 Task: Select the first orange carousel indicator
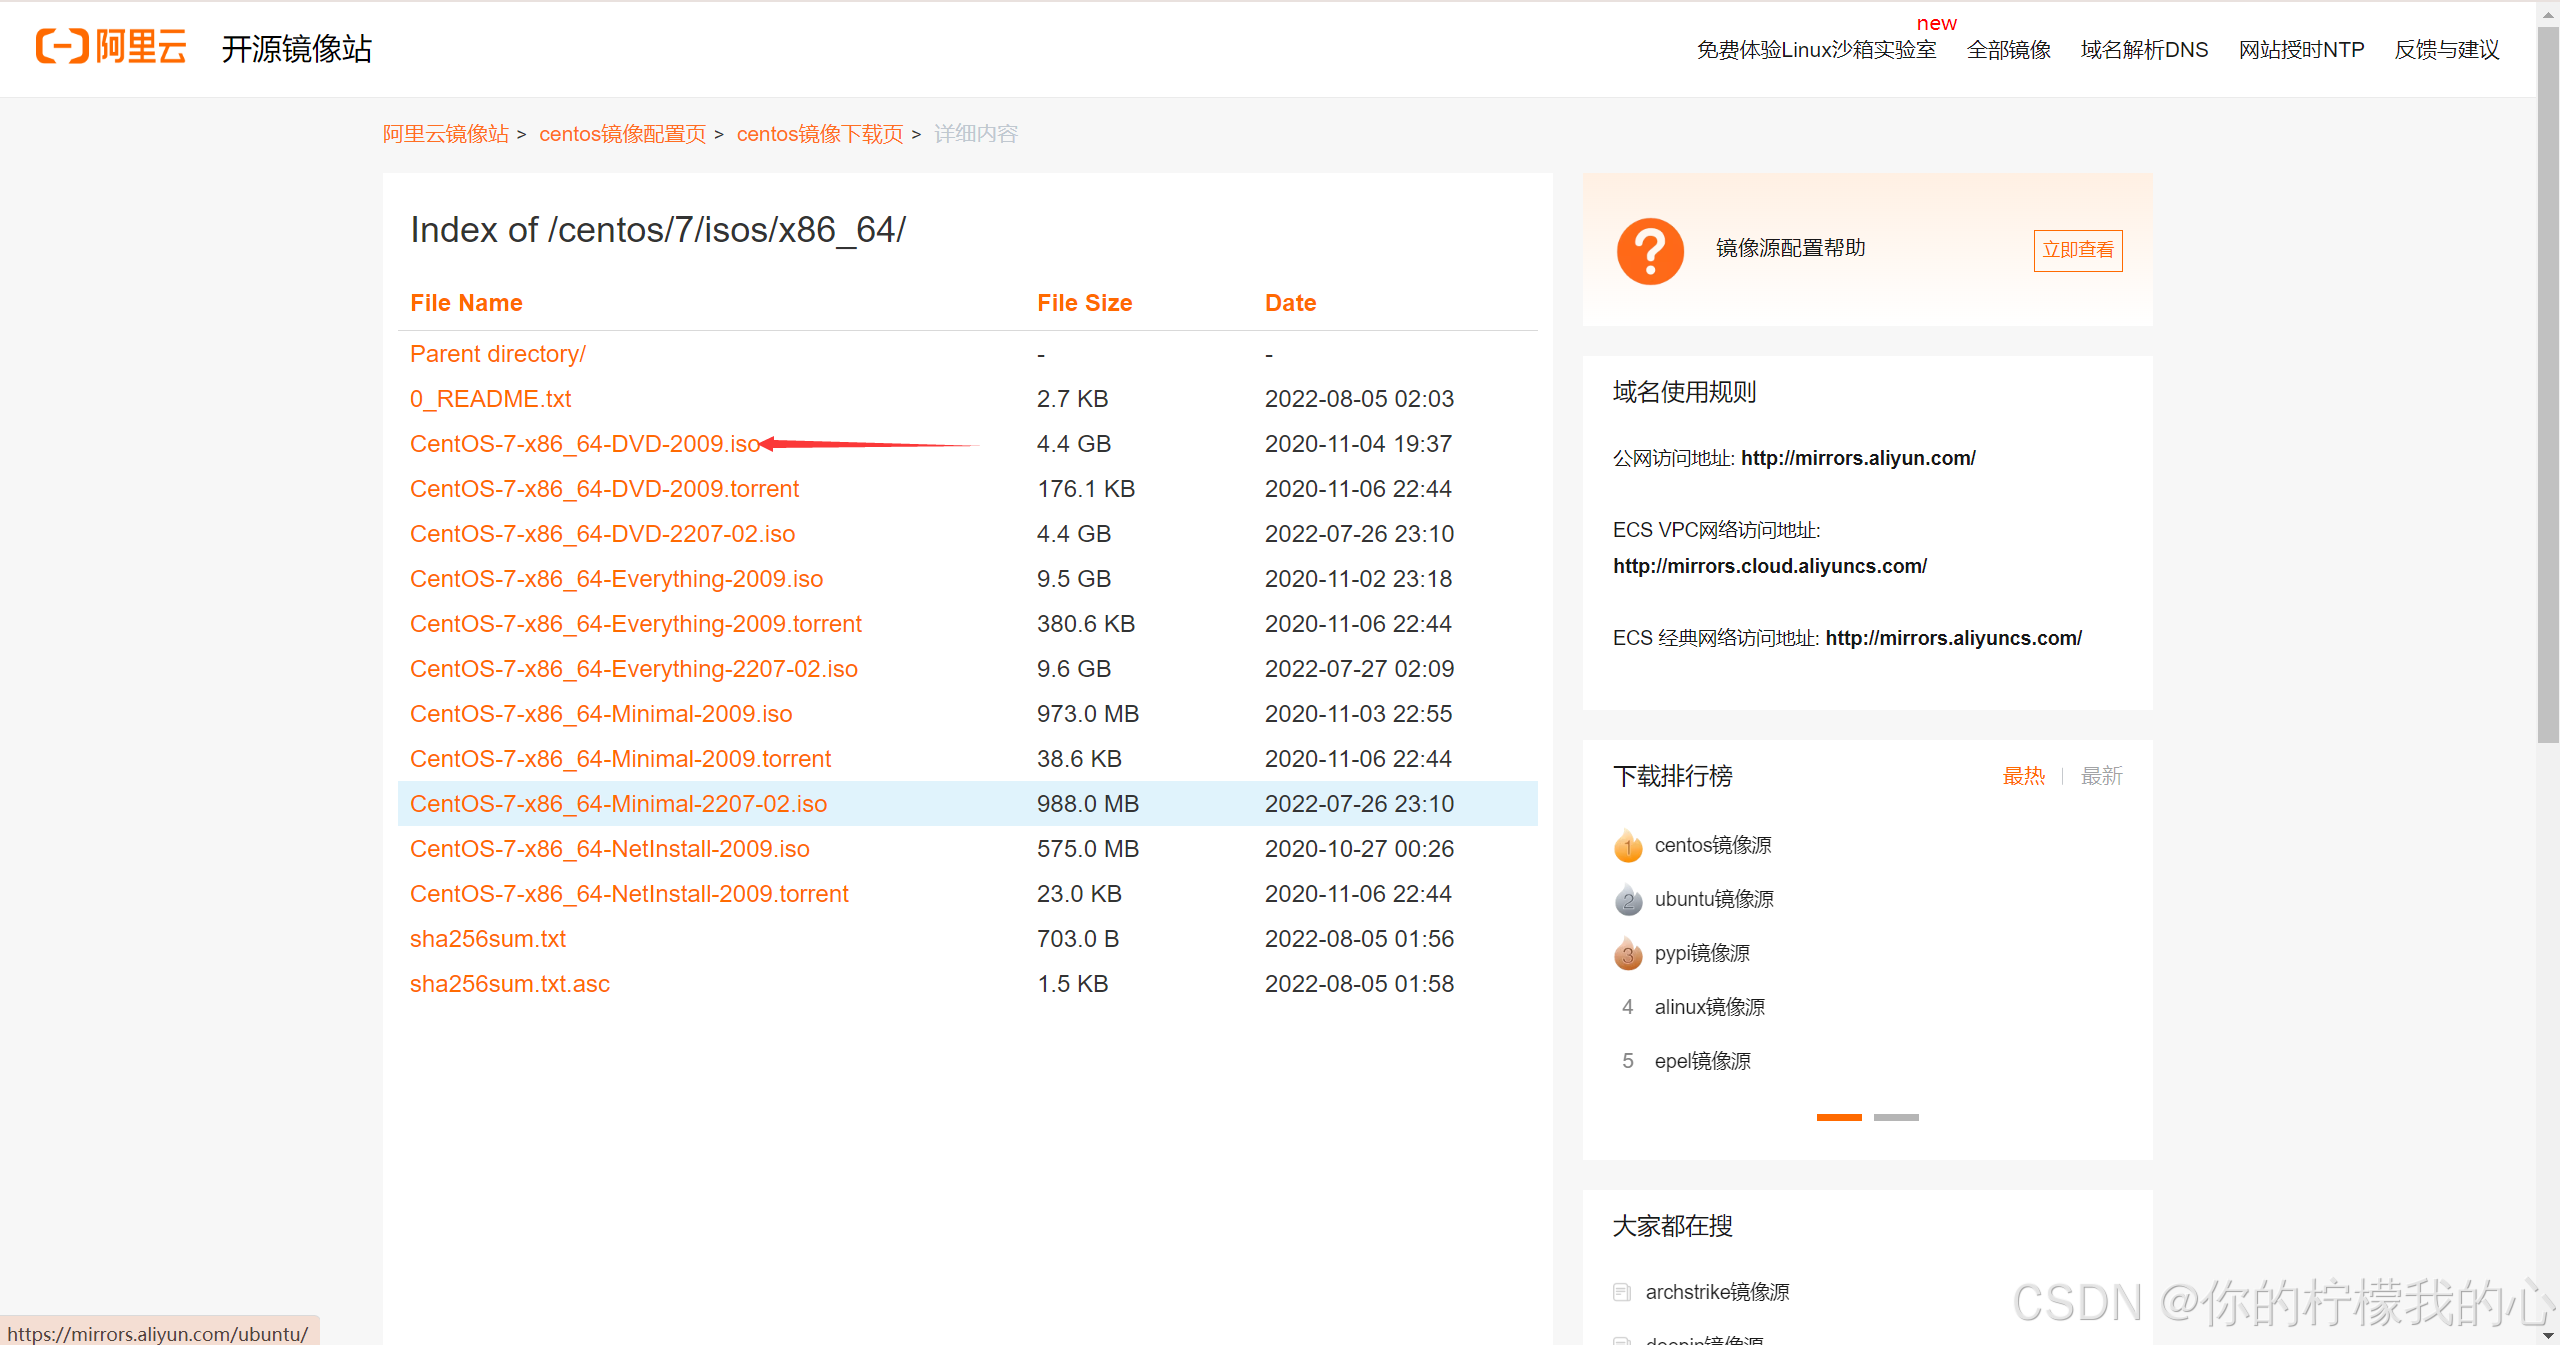click(x=1839, y=1117)
